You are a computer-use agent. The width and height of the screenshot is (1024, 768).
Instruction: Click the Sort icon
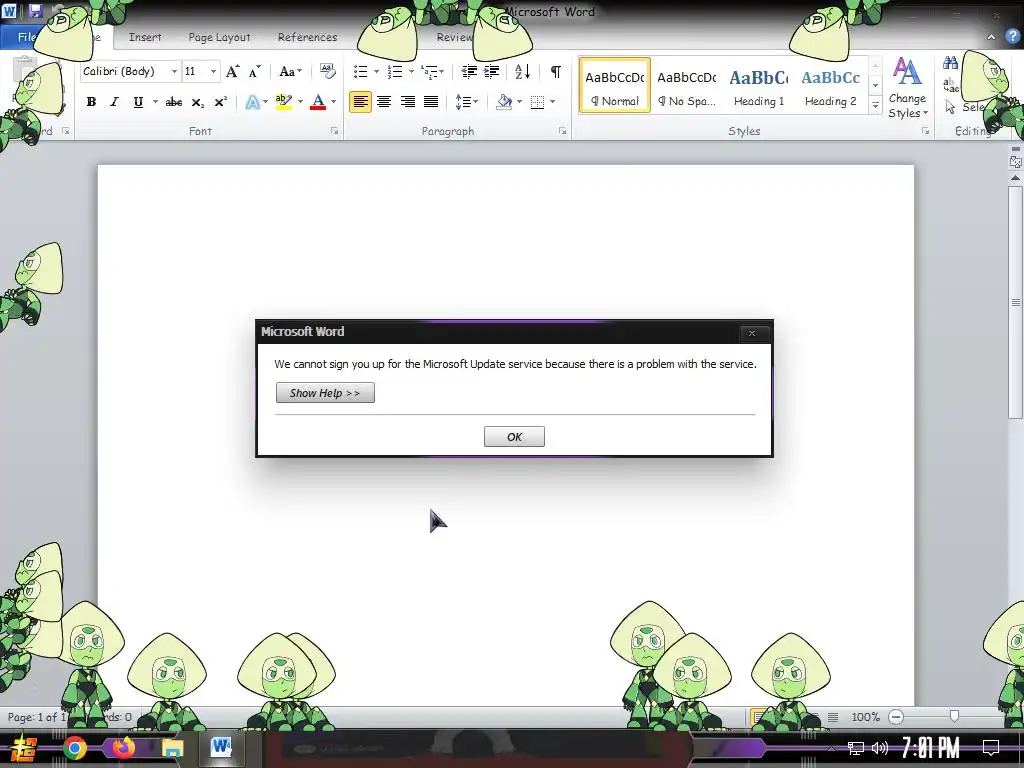(x=522, y=71)
